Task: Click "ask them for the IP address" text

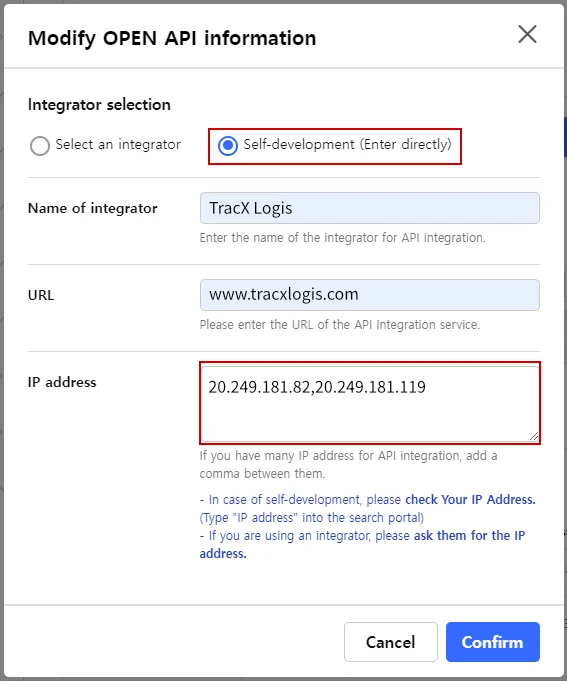Action: [362, 545]
